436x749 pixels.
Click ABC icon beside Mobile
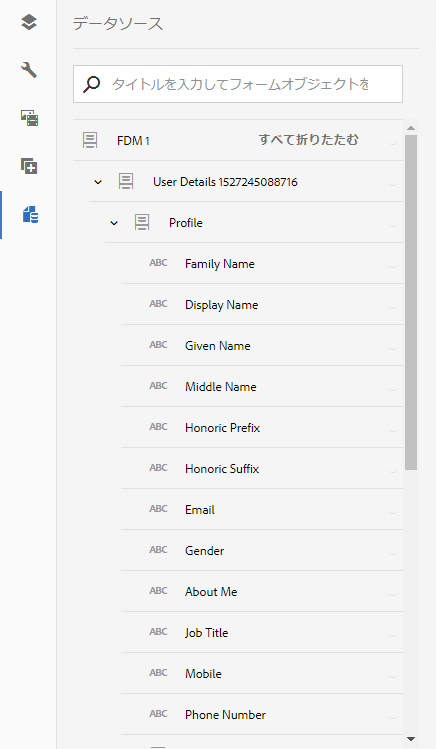[159, 674]
